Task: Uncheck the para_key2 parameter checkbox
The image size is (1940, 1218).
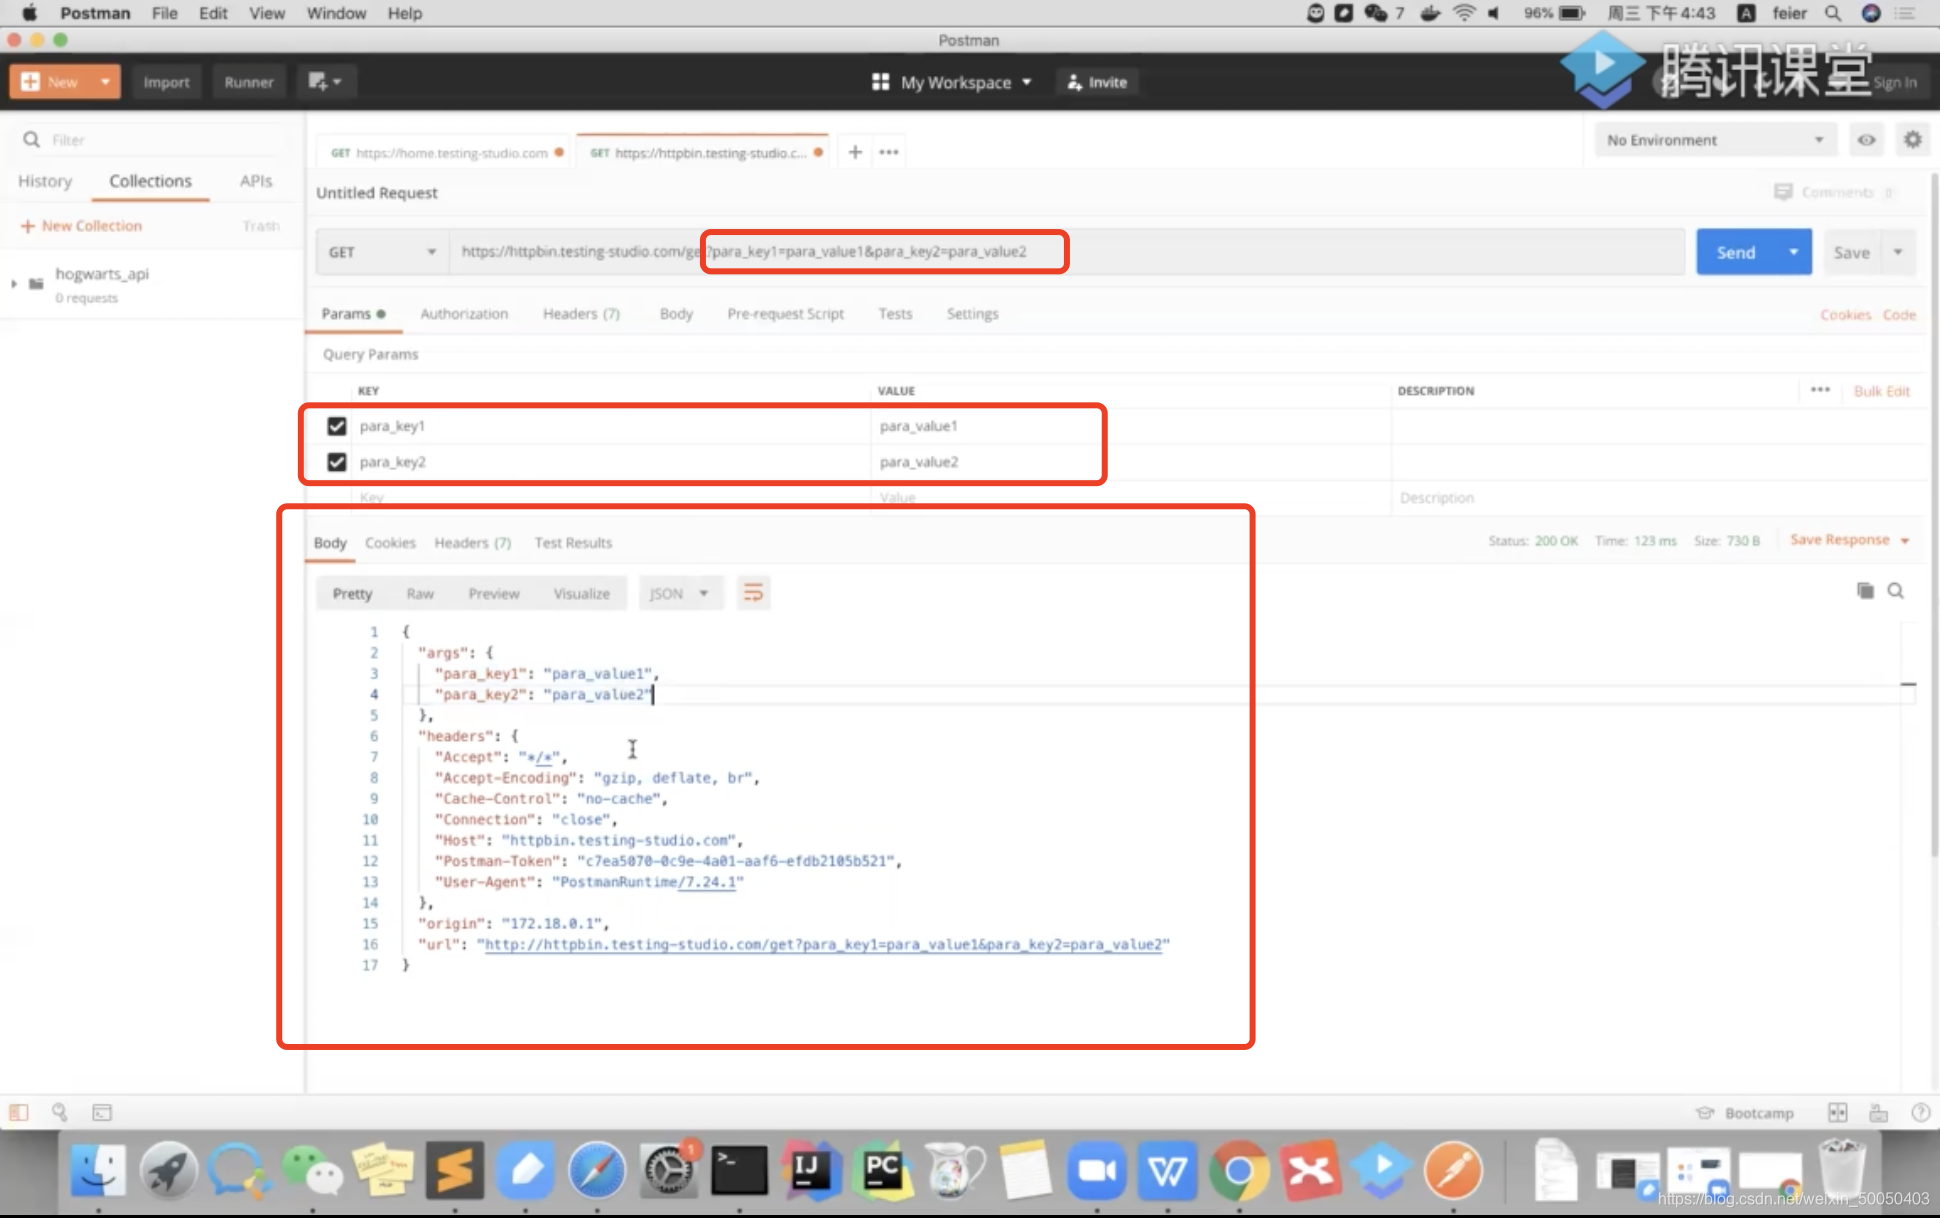Action: point(337,462)
